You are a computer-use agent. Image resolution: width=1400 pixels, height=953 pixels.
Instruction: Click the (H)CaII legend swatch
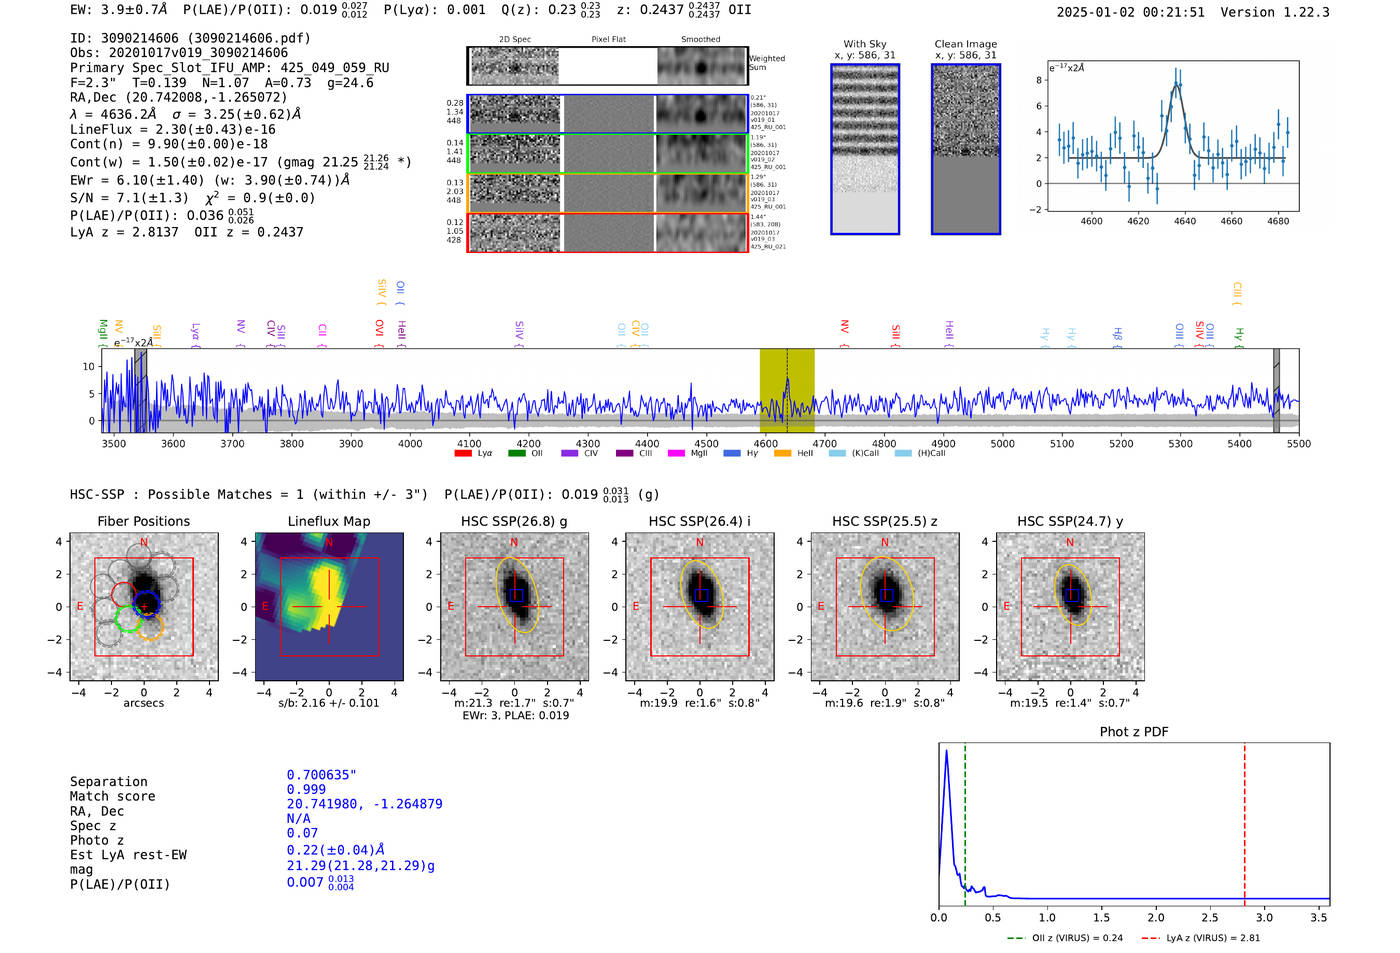coord(904,453)
